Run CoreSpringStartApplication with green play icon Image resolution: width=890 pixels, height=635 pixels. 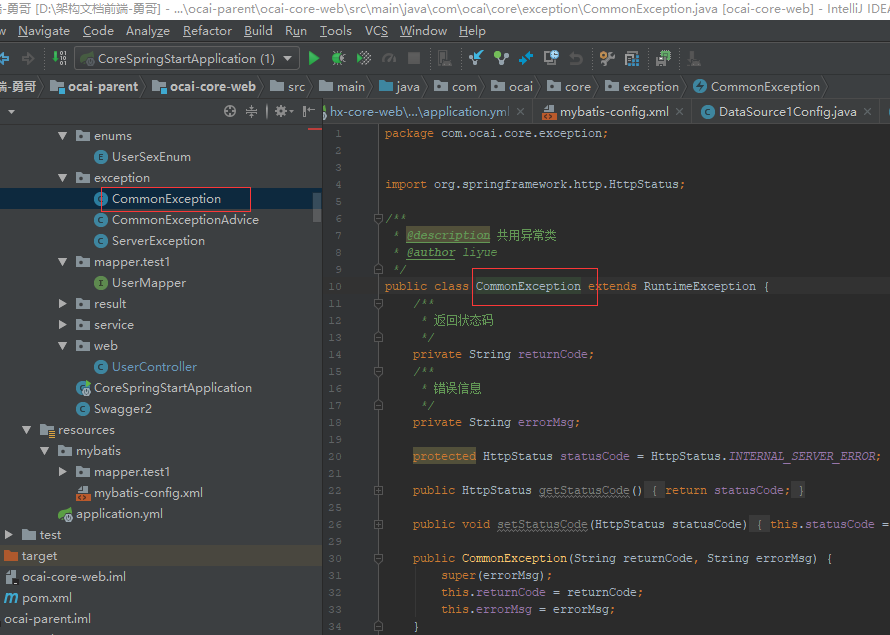pos(313,58)
